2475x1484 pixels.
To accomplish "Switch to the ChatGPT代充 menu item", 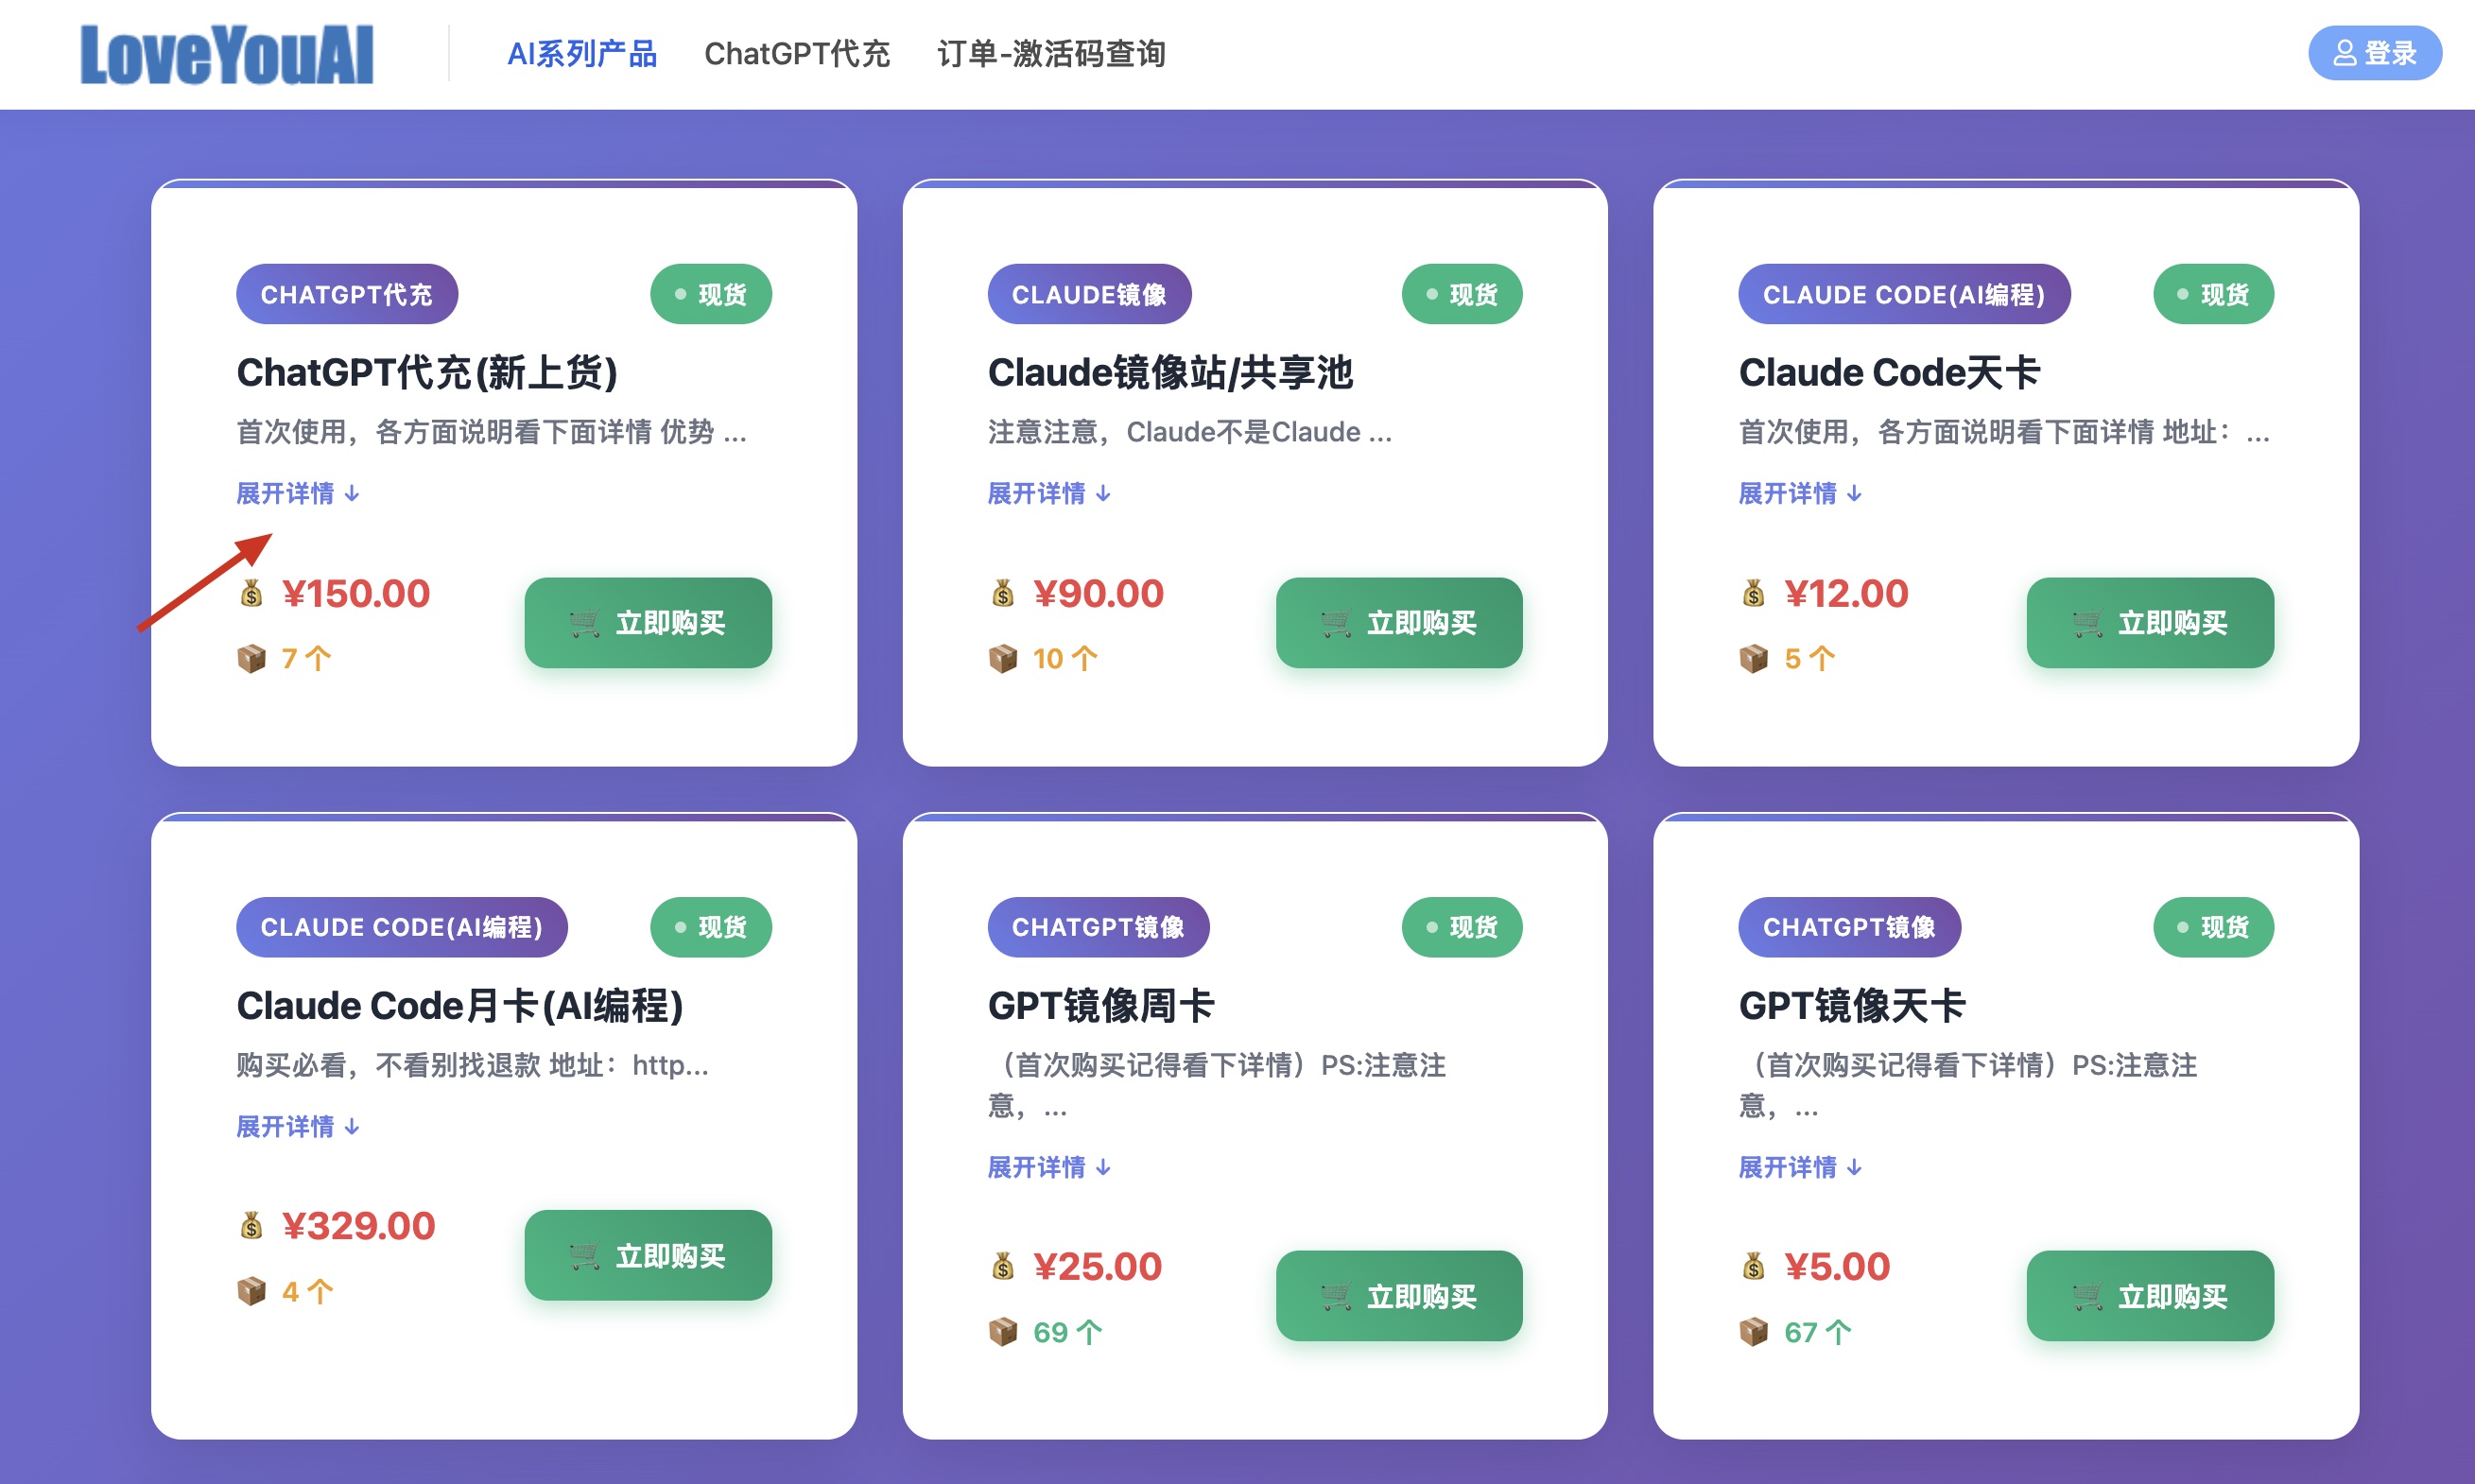I will pyautogui.click(x=798, y=55).
